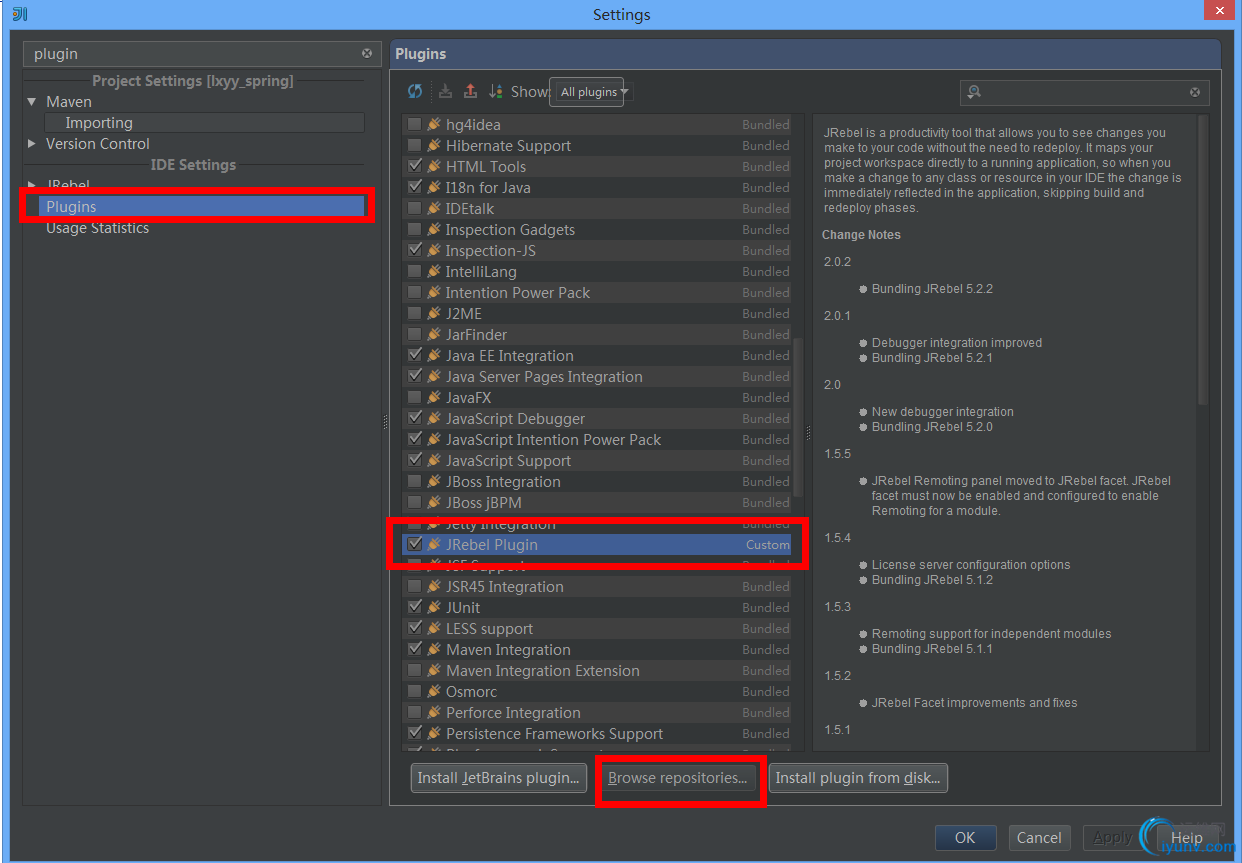Toggle the Maven Integration checkbox
Image resolution: width=1242 pixels, height=863 pixels.
(x=415, y=649)
